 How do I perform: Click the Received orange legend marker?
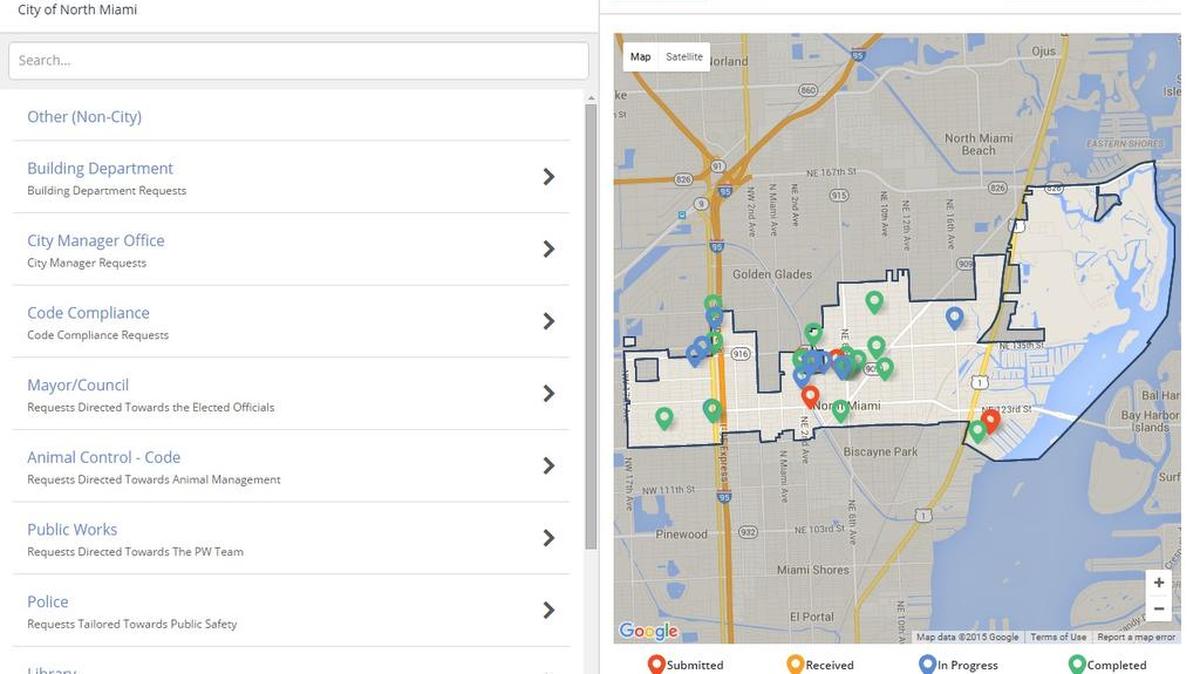(x=795, y=664)
